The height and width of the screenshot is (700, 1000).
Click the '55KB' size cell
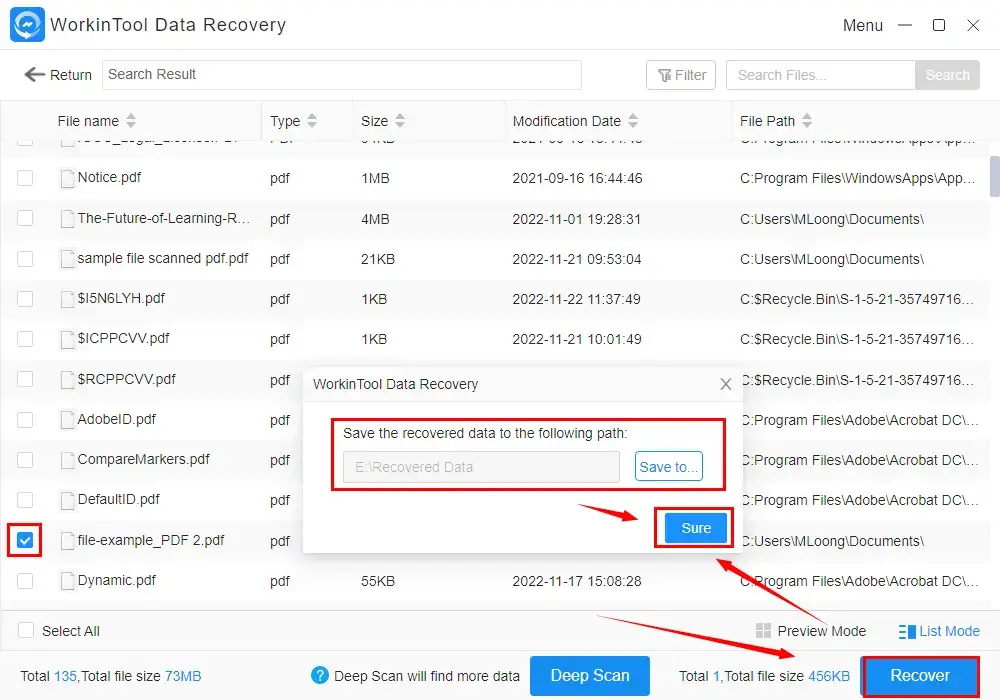pos(378,581)
